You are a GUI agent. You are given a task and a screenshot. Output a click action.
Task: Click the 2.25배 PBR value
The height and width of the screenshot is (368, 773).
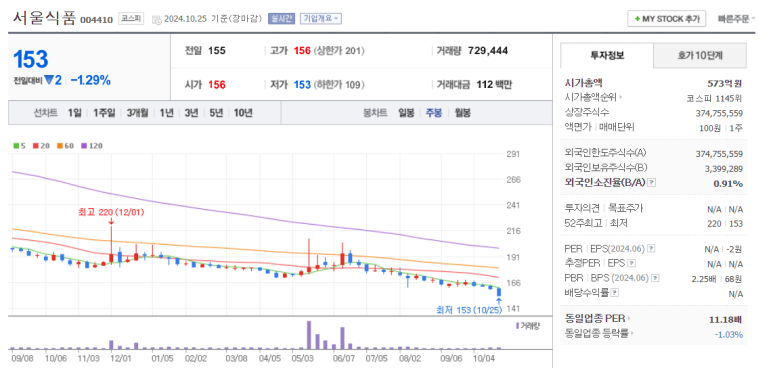(703, 278)
